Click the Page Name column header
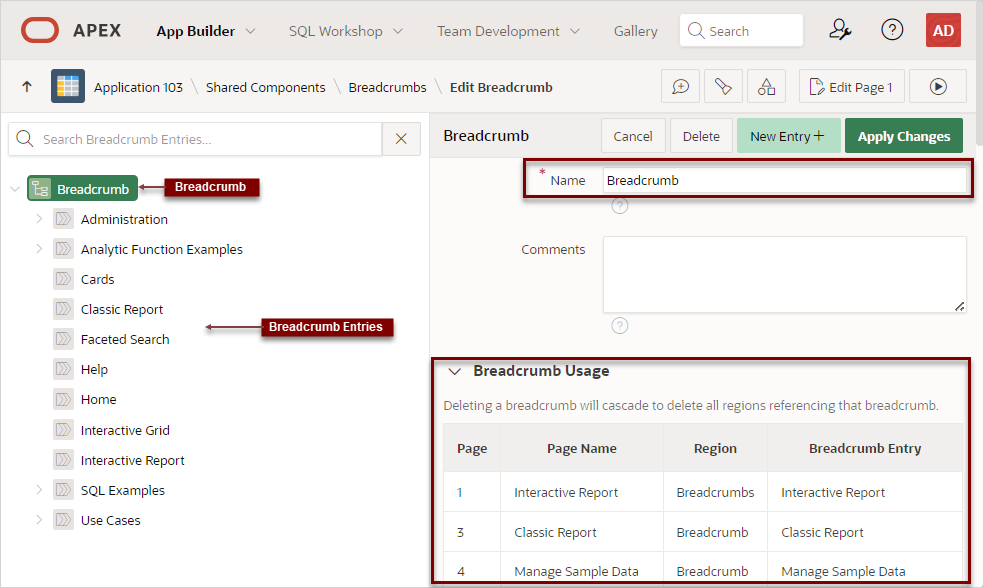This screenshot has height=588, width=984. (581, 448)
